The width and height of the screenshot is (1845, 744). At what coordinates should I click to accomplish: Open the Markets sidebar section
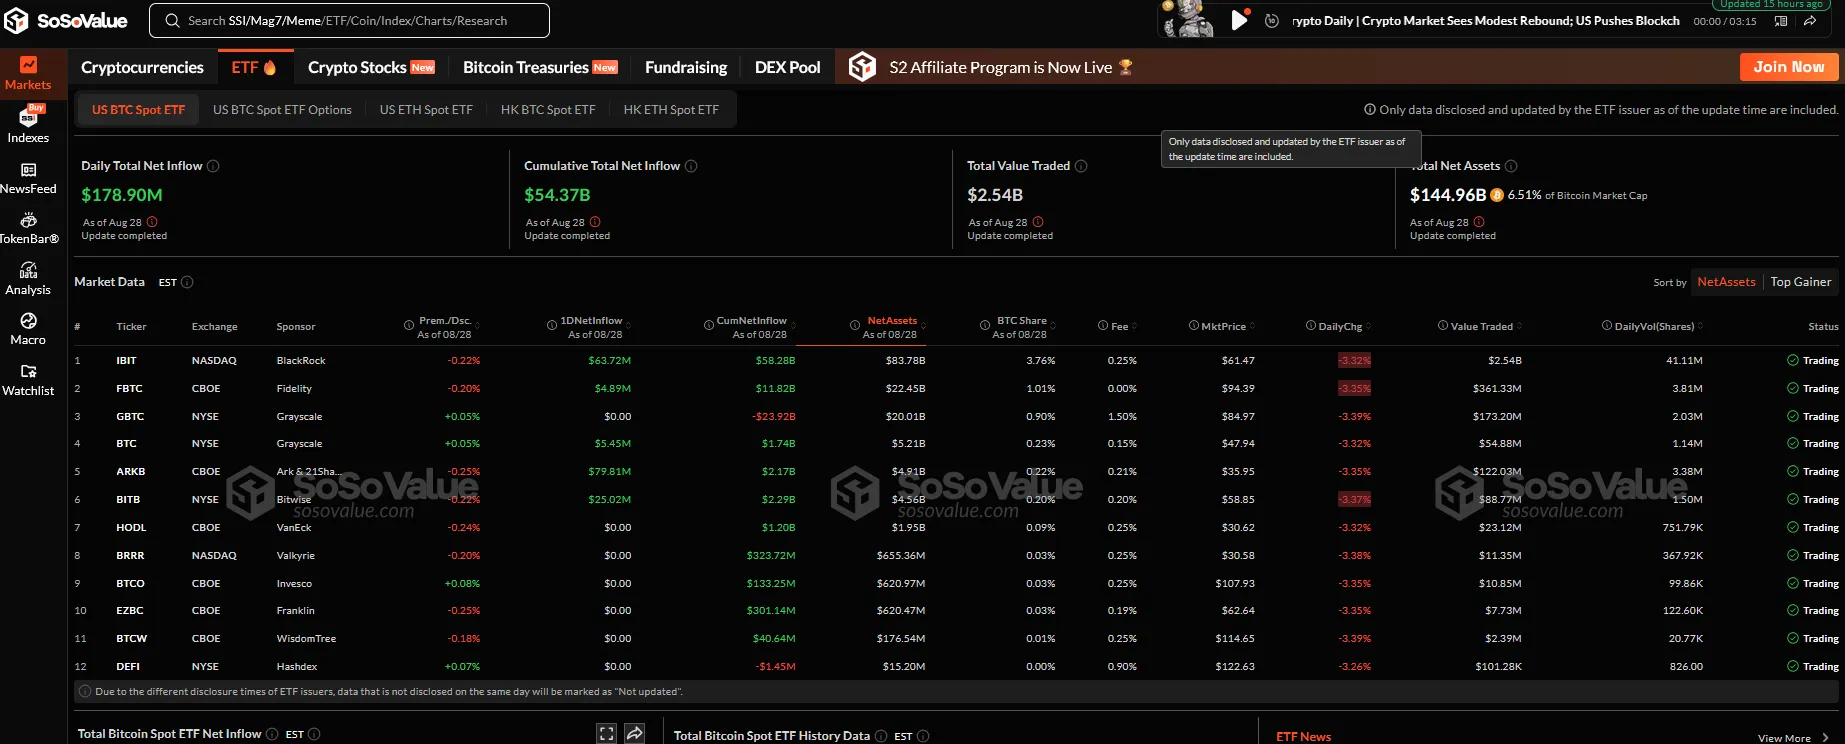pyautogui.click(x=28, y=74)
